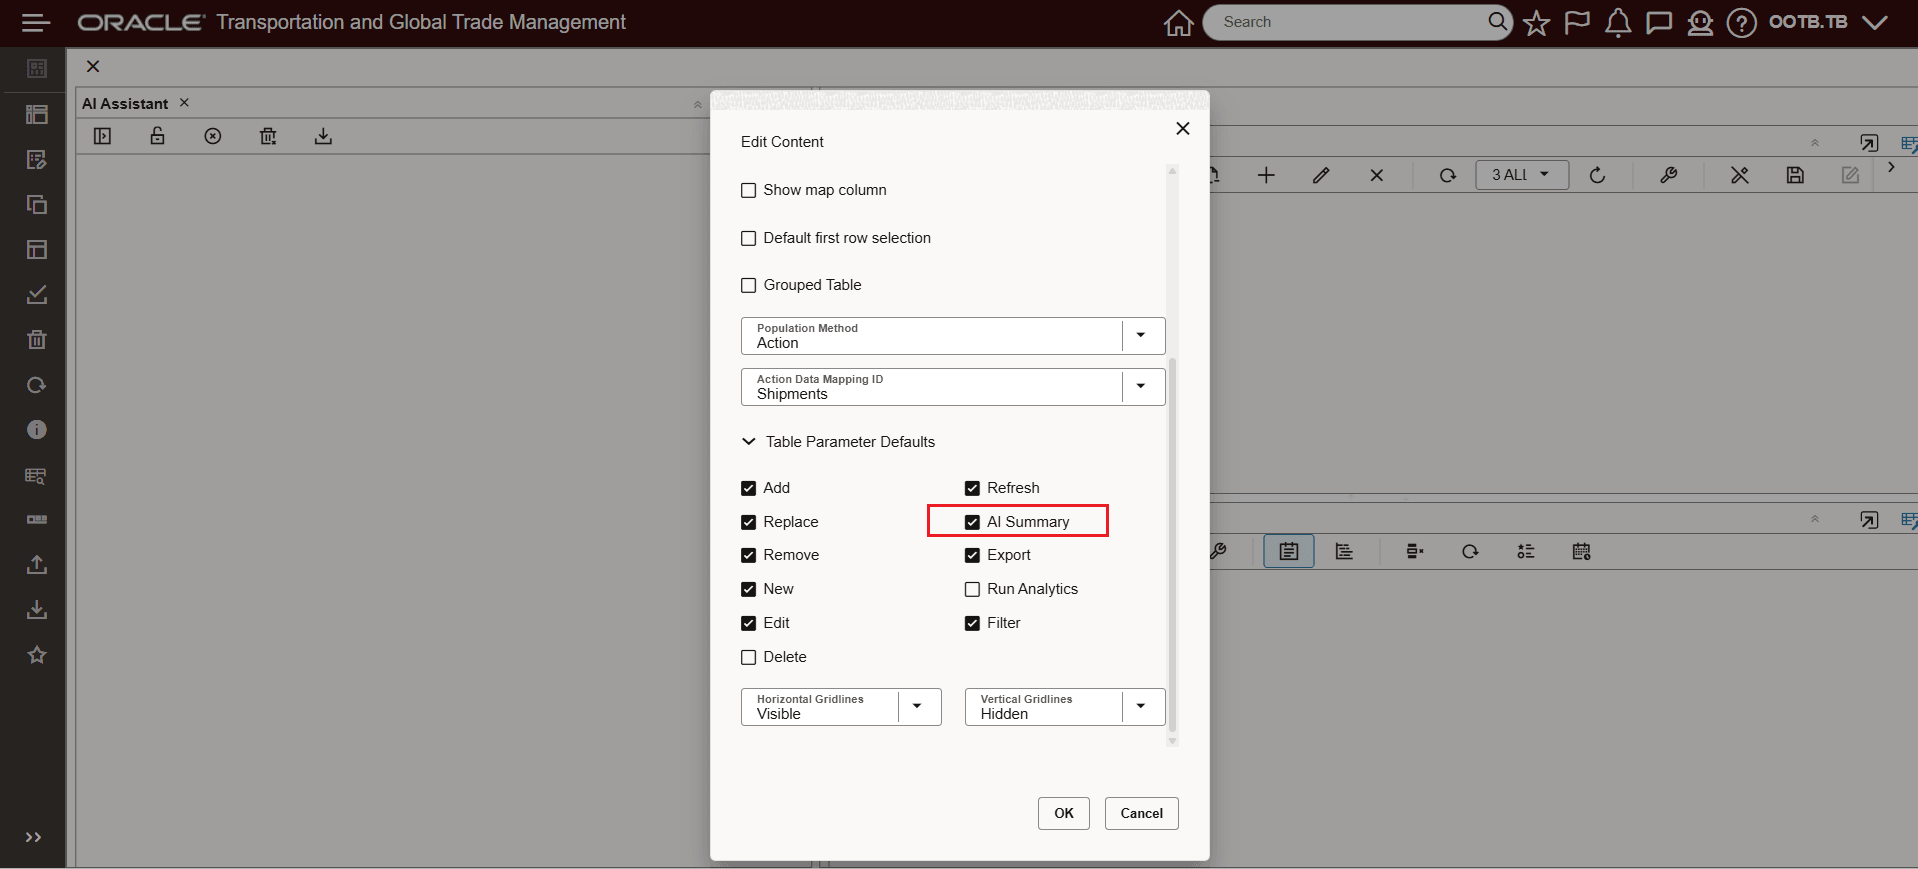Click the calendar grid icon in lower toolbar

1581,551
